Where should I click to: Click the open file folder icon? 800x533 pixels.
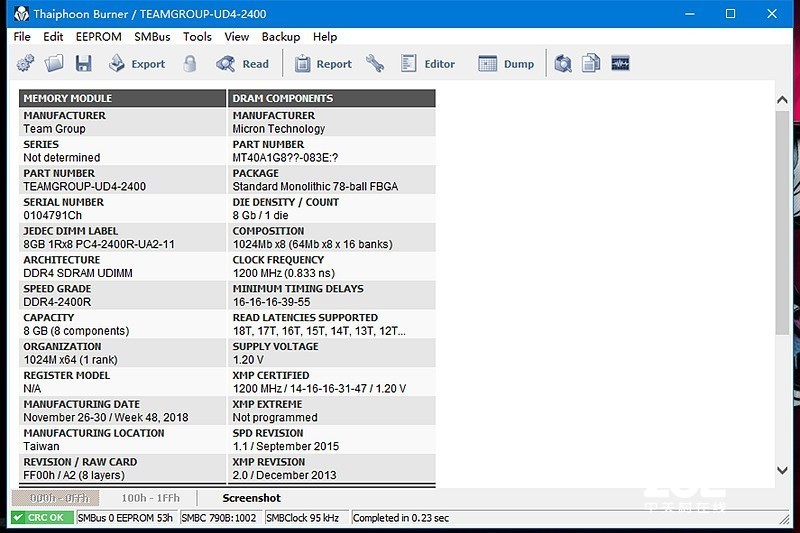(54, 64)
